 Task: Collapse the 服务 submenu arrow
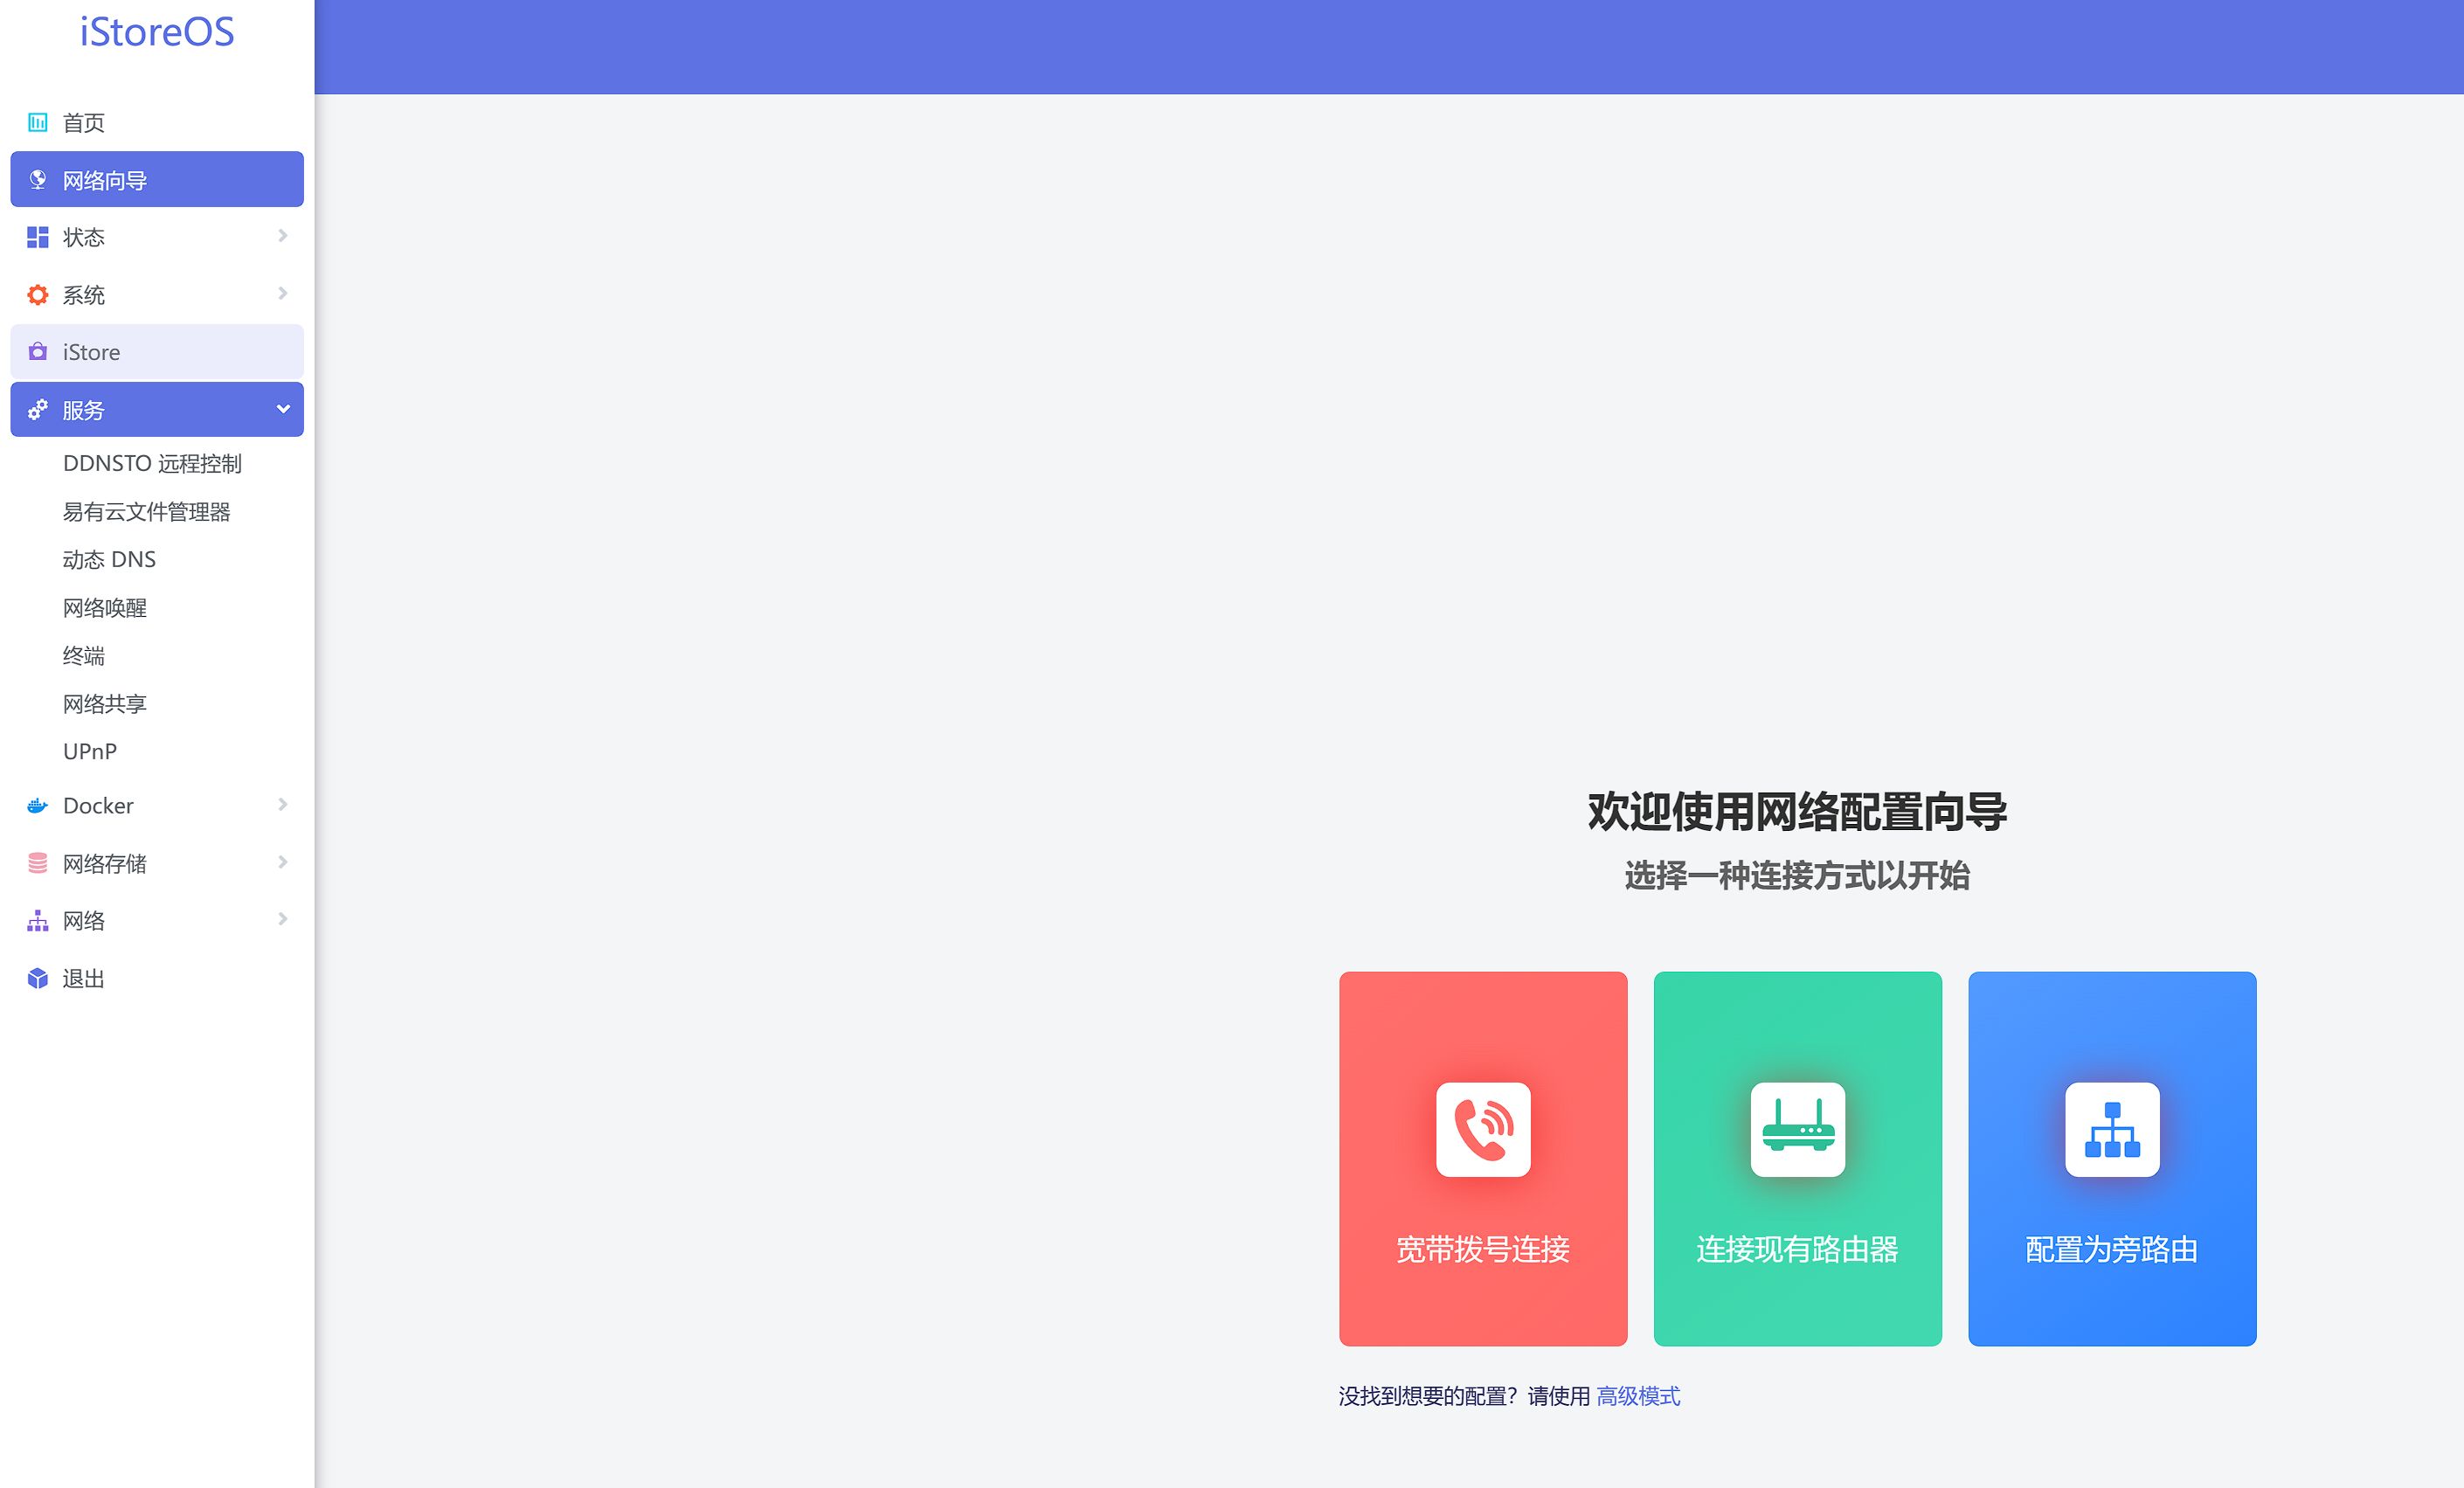pos(283,409)
